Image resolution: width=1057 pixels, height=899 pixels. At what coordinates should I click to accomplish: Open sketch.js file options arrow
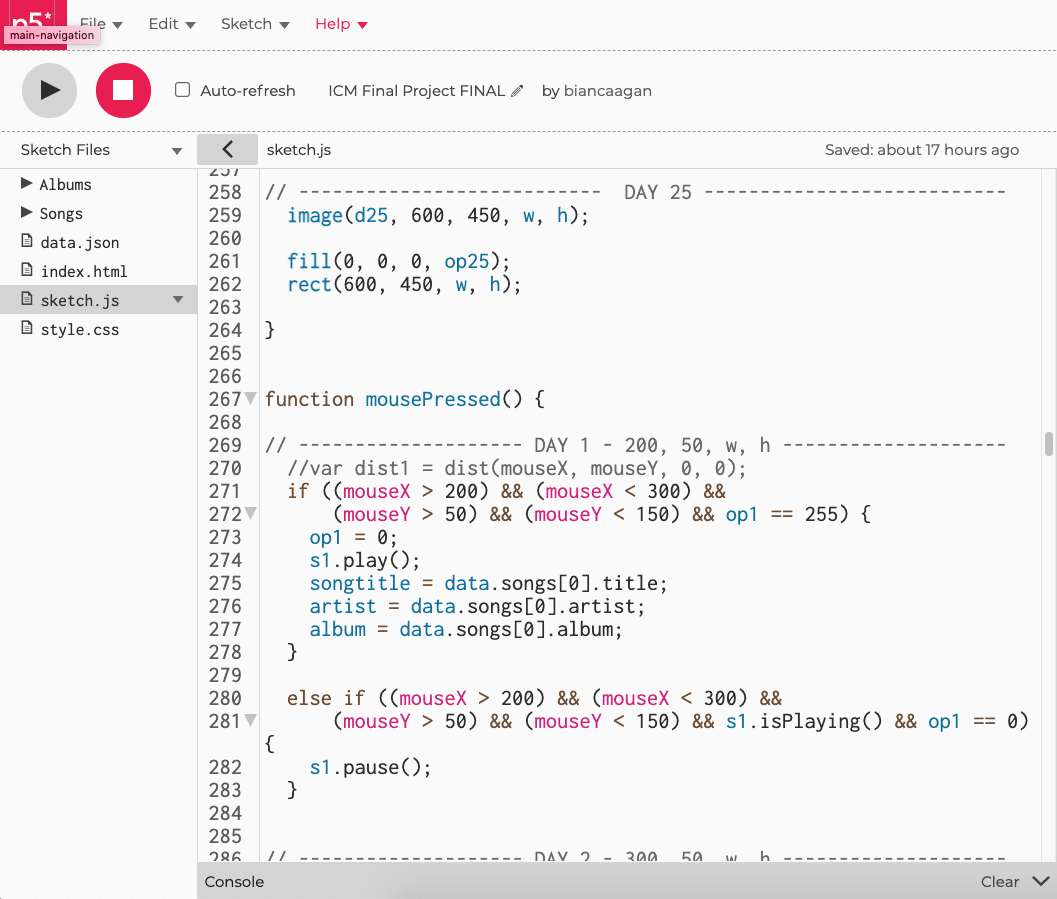tap(178, 300)
